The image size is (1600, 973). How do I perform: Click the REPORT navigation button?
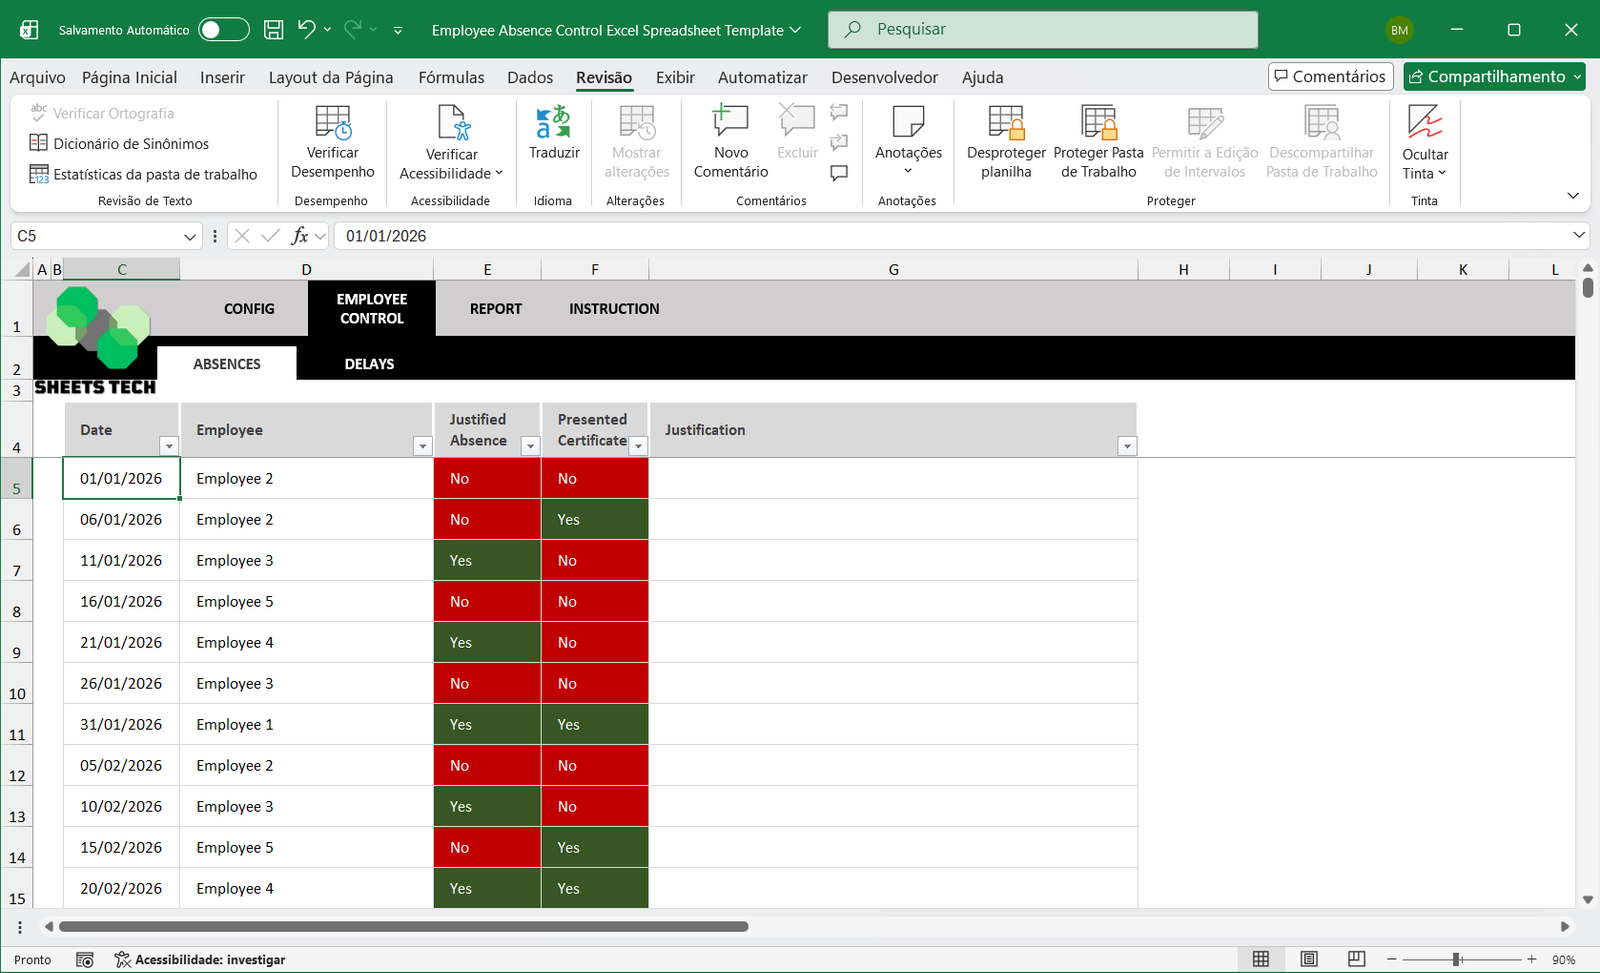(496, 309)
